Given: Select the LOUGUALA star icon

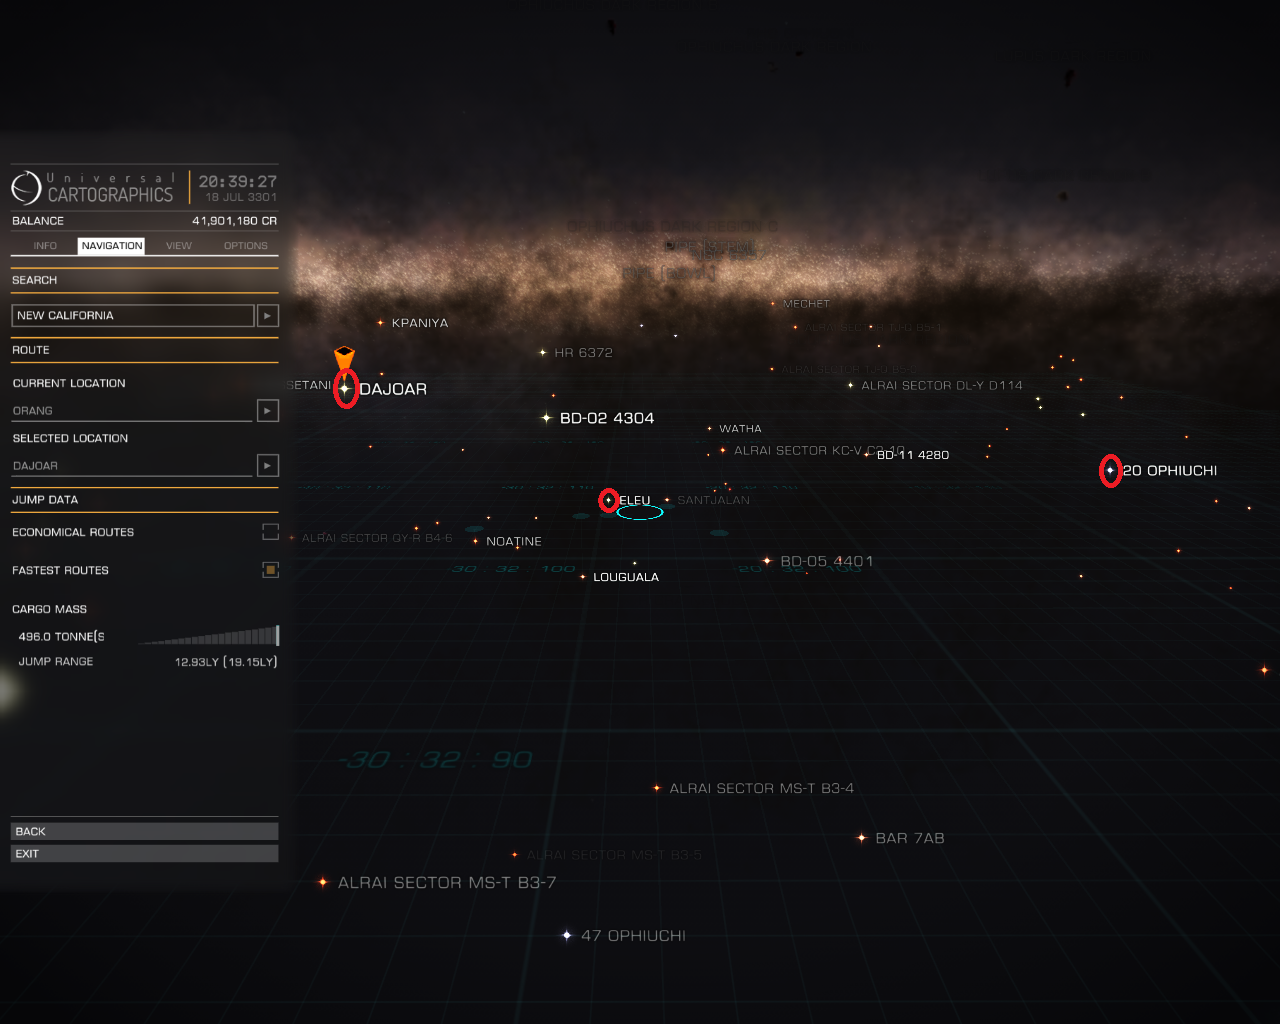Looking at the screenshot, I should (582, 577).
